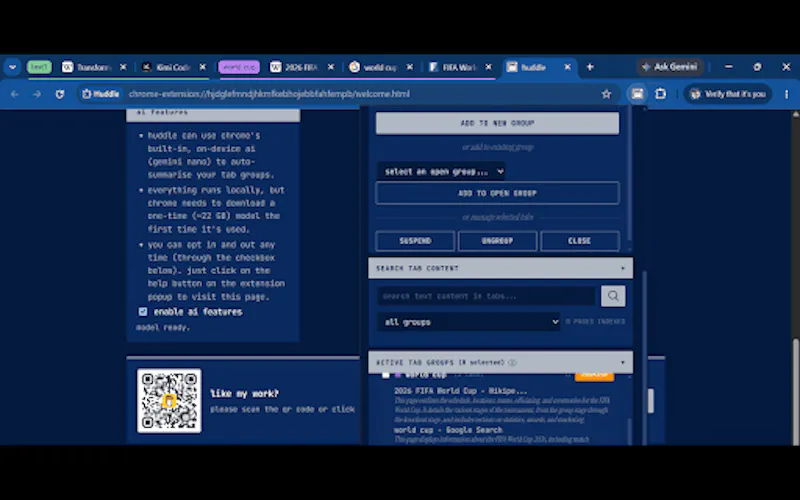Click the QR code image
Screen dimensions: 800x500
(169, 401)
